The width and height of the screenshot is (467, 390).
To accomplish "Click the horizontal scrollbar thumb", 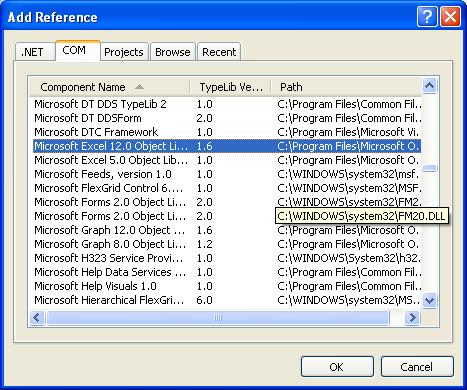I will [x=218, y=317].
